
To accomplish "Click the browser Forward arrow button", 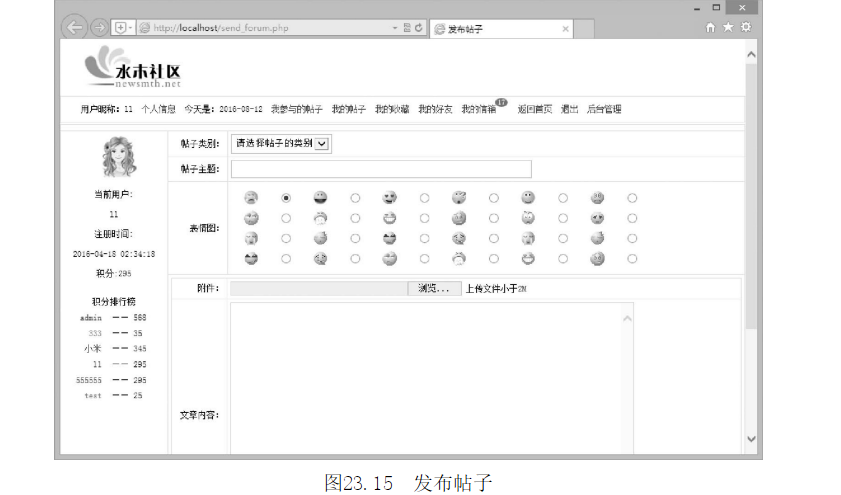I will (x=99, y=28).
